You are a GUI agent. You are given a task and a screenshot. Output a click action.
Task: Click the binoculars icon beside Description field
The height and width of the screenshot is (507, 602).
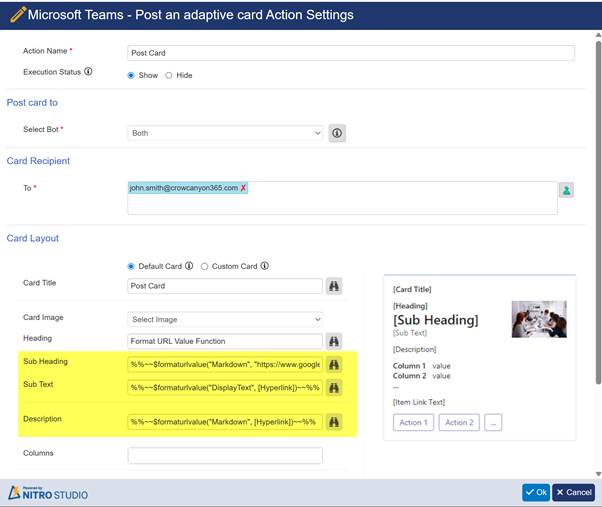334,422
